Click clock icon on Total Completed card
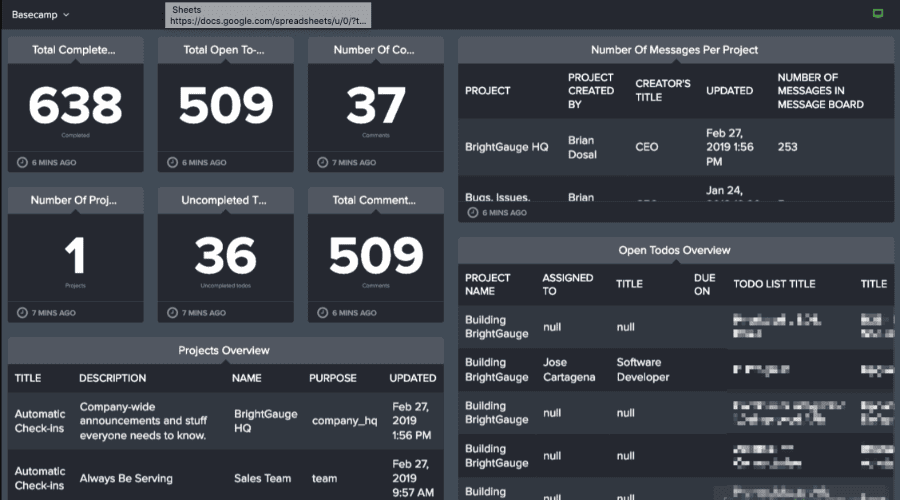900x500 pixels. pyautogui.click(x=22, y=162)
